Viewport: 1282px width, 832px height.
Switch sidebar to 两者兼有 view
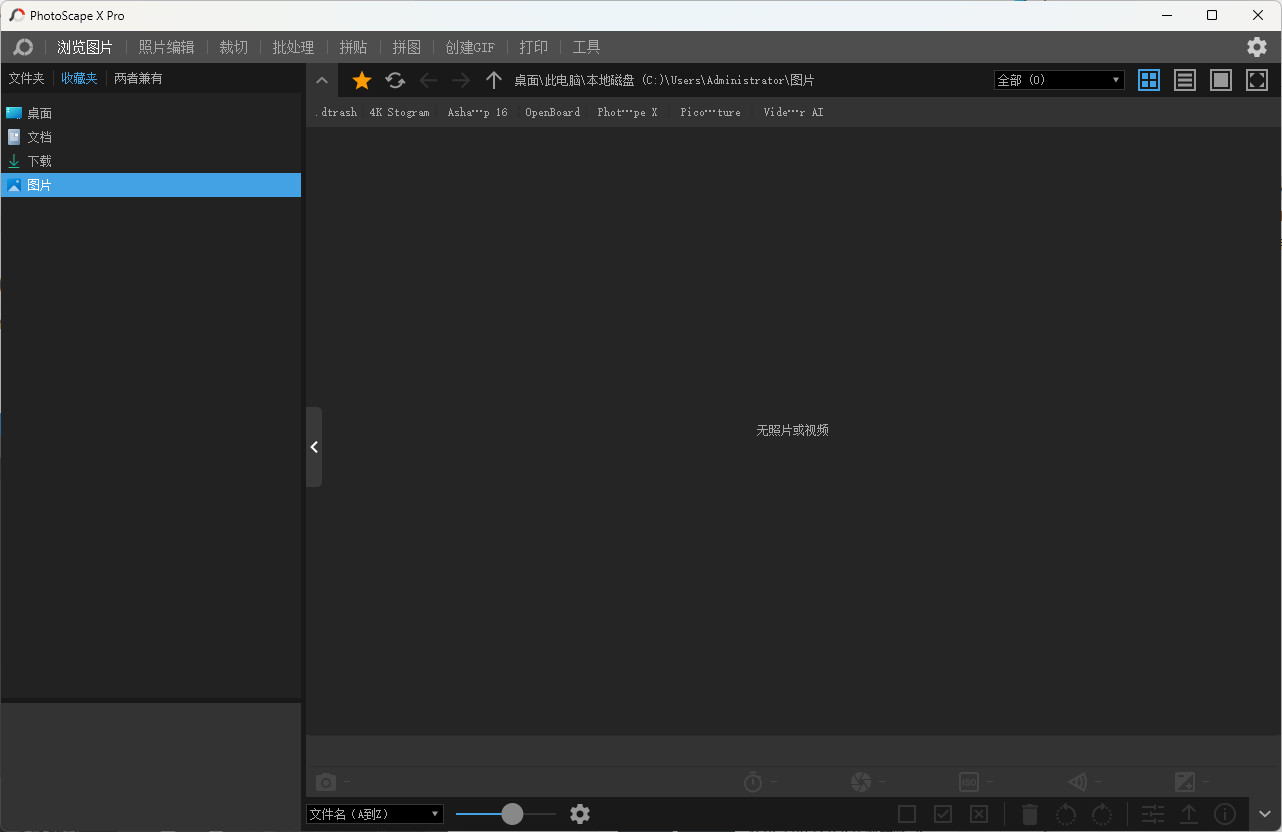click(x=138, y=78)
